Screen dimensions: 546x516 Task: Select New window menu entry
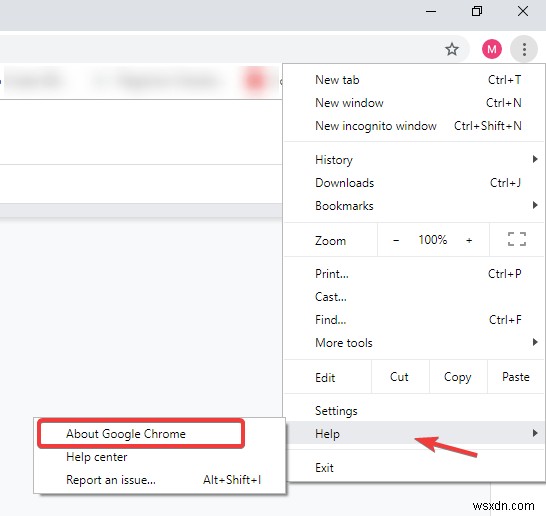tap(414, 103)
